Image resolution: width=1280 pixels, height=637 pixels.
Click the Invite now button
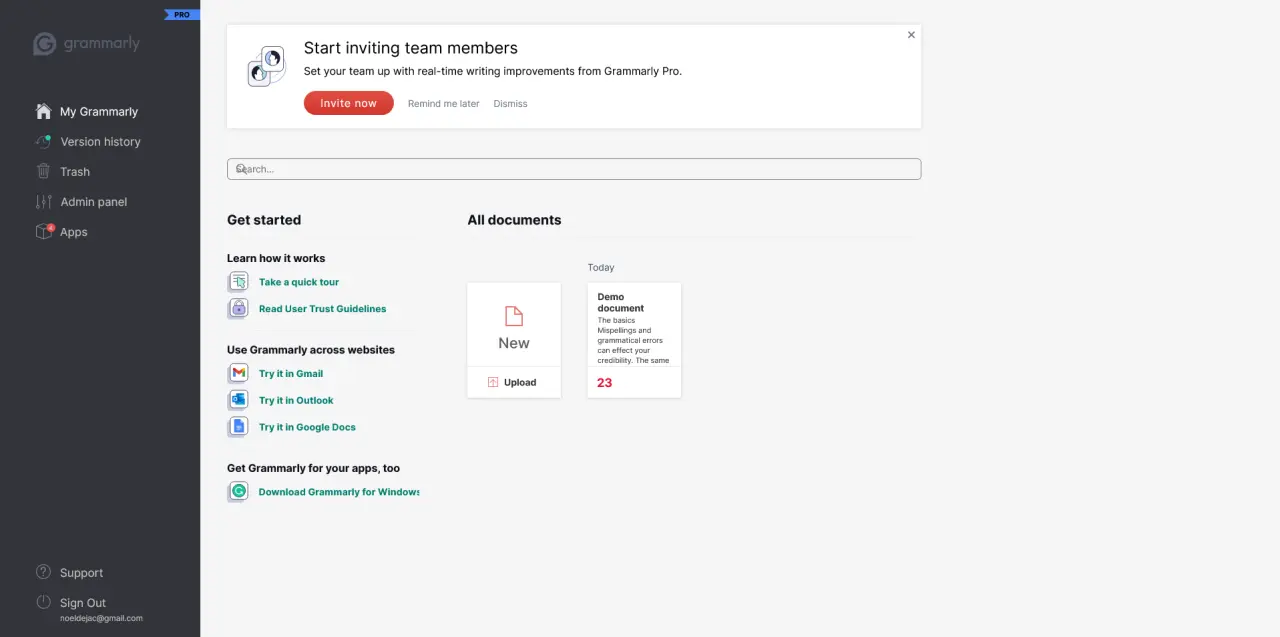click(x=349, y=103)
